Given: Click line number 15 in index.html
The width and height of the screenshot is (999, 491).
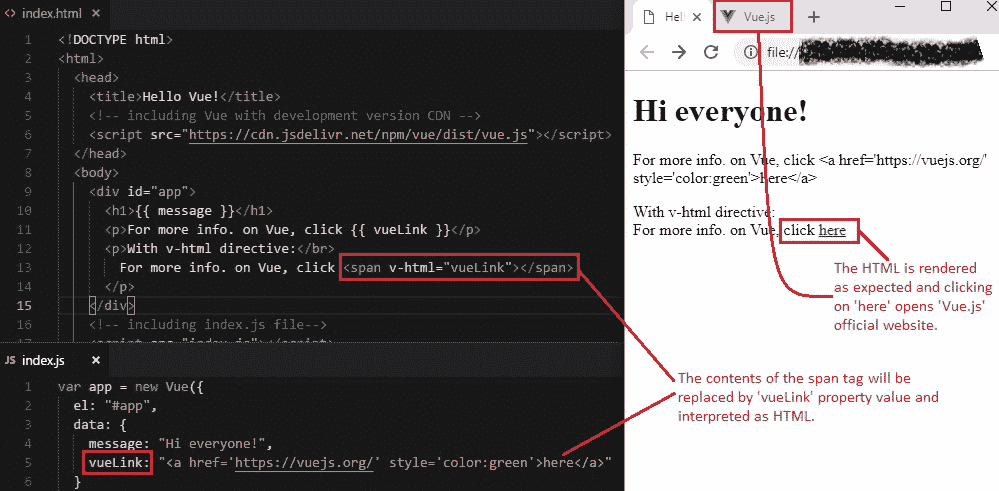Looking at the screenshot, I should click(25, 306).
